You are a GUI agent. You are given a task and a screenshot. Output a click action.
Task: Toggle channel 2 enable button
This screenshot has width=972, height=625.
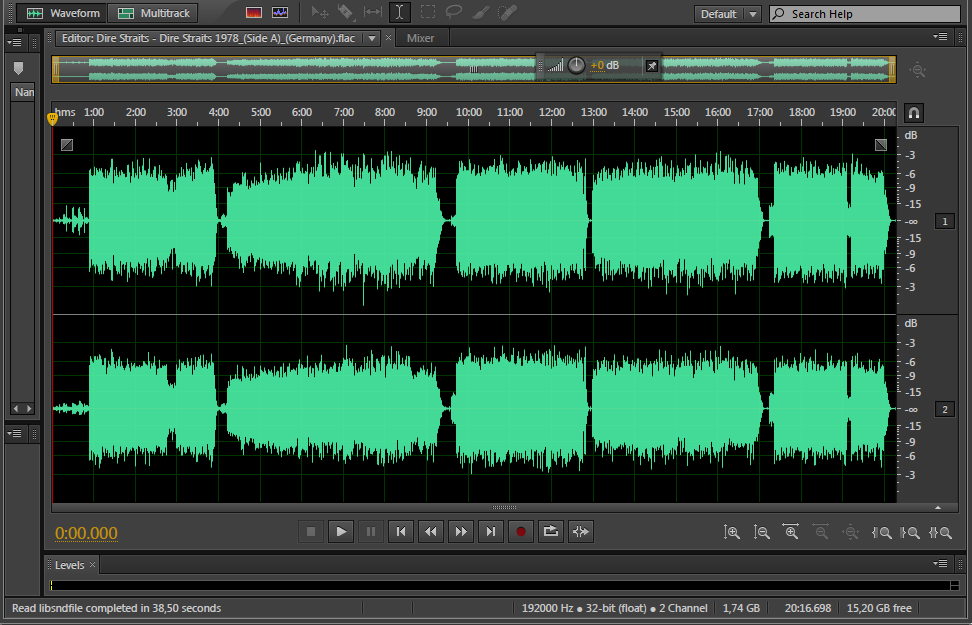tap(945, 409)
